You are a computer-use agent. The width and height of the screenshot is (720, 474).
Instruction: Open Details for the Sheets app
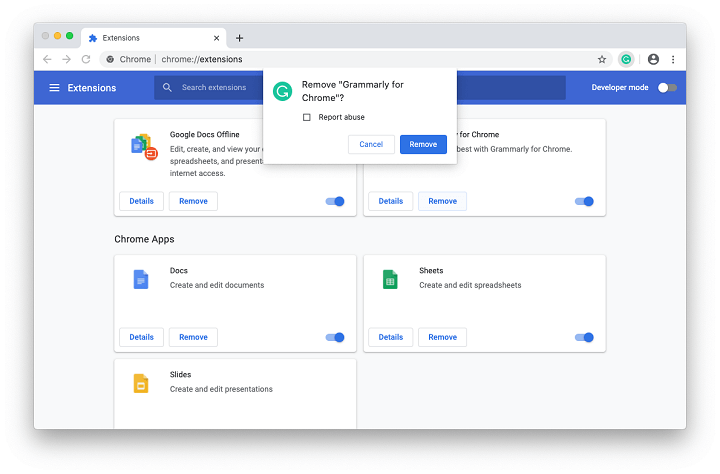click(391, 337)
